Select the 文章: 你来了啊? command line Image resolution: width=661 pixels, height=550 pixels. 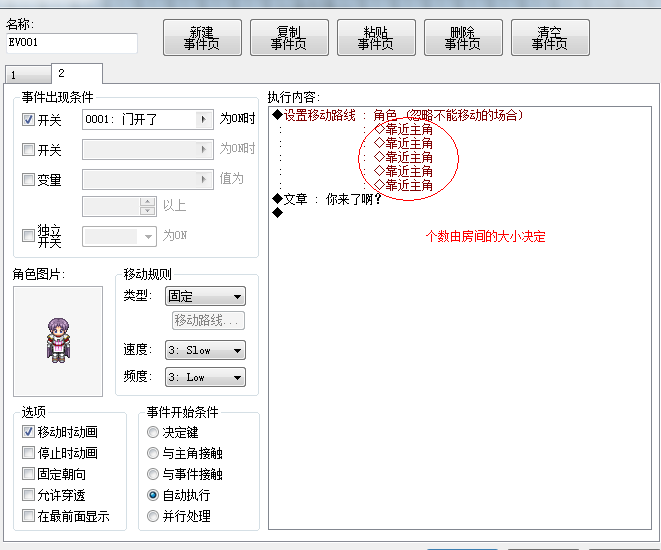(327, 199)
